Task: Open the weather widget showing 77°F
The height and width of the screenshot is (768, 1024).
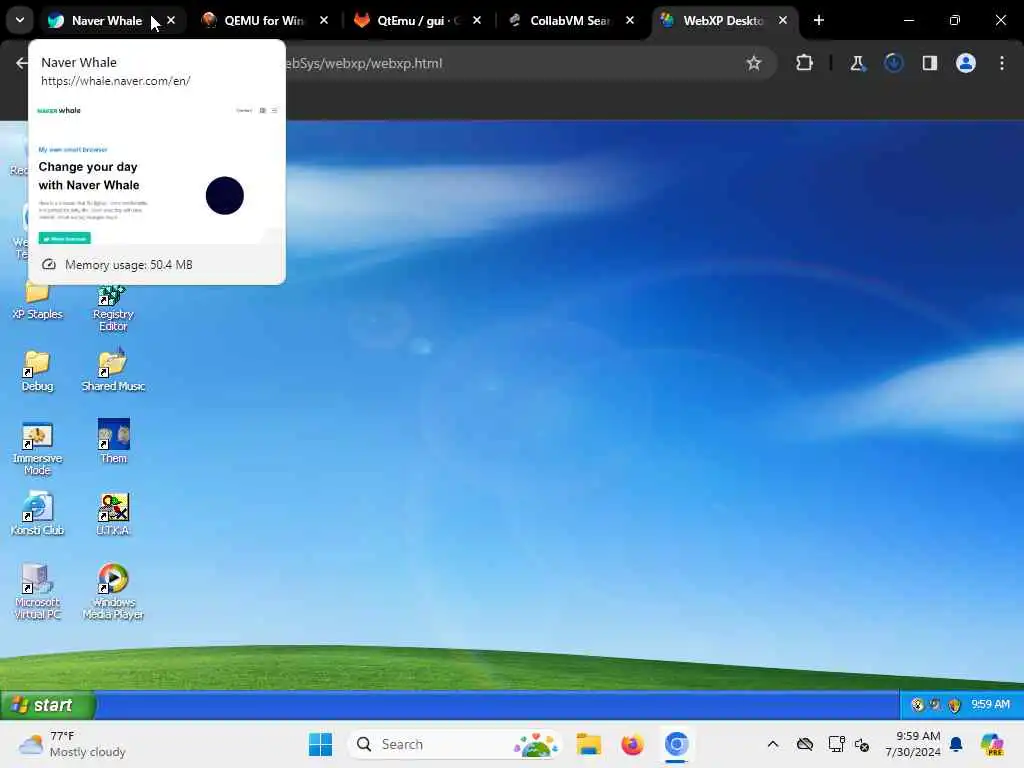Action: (x=72, y=744)
